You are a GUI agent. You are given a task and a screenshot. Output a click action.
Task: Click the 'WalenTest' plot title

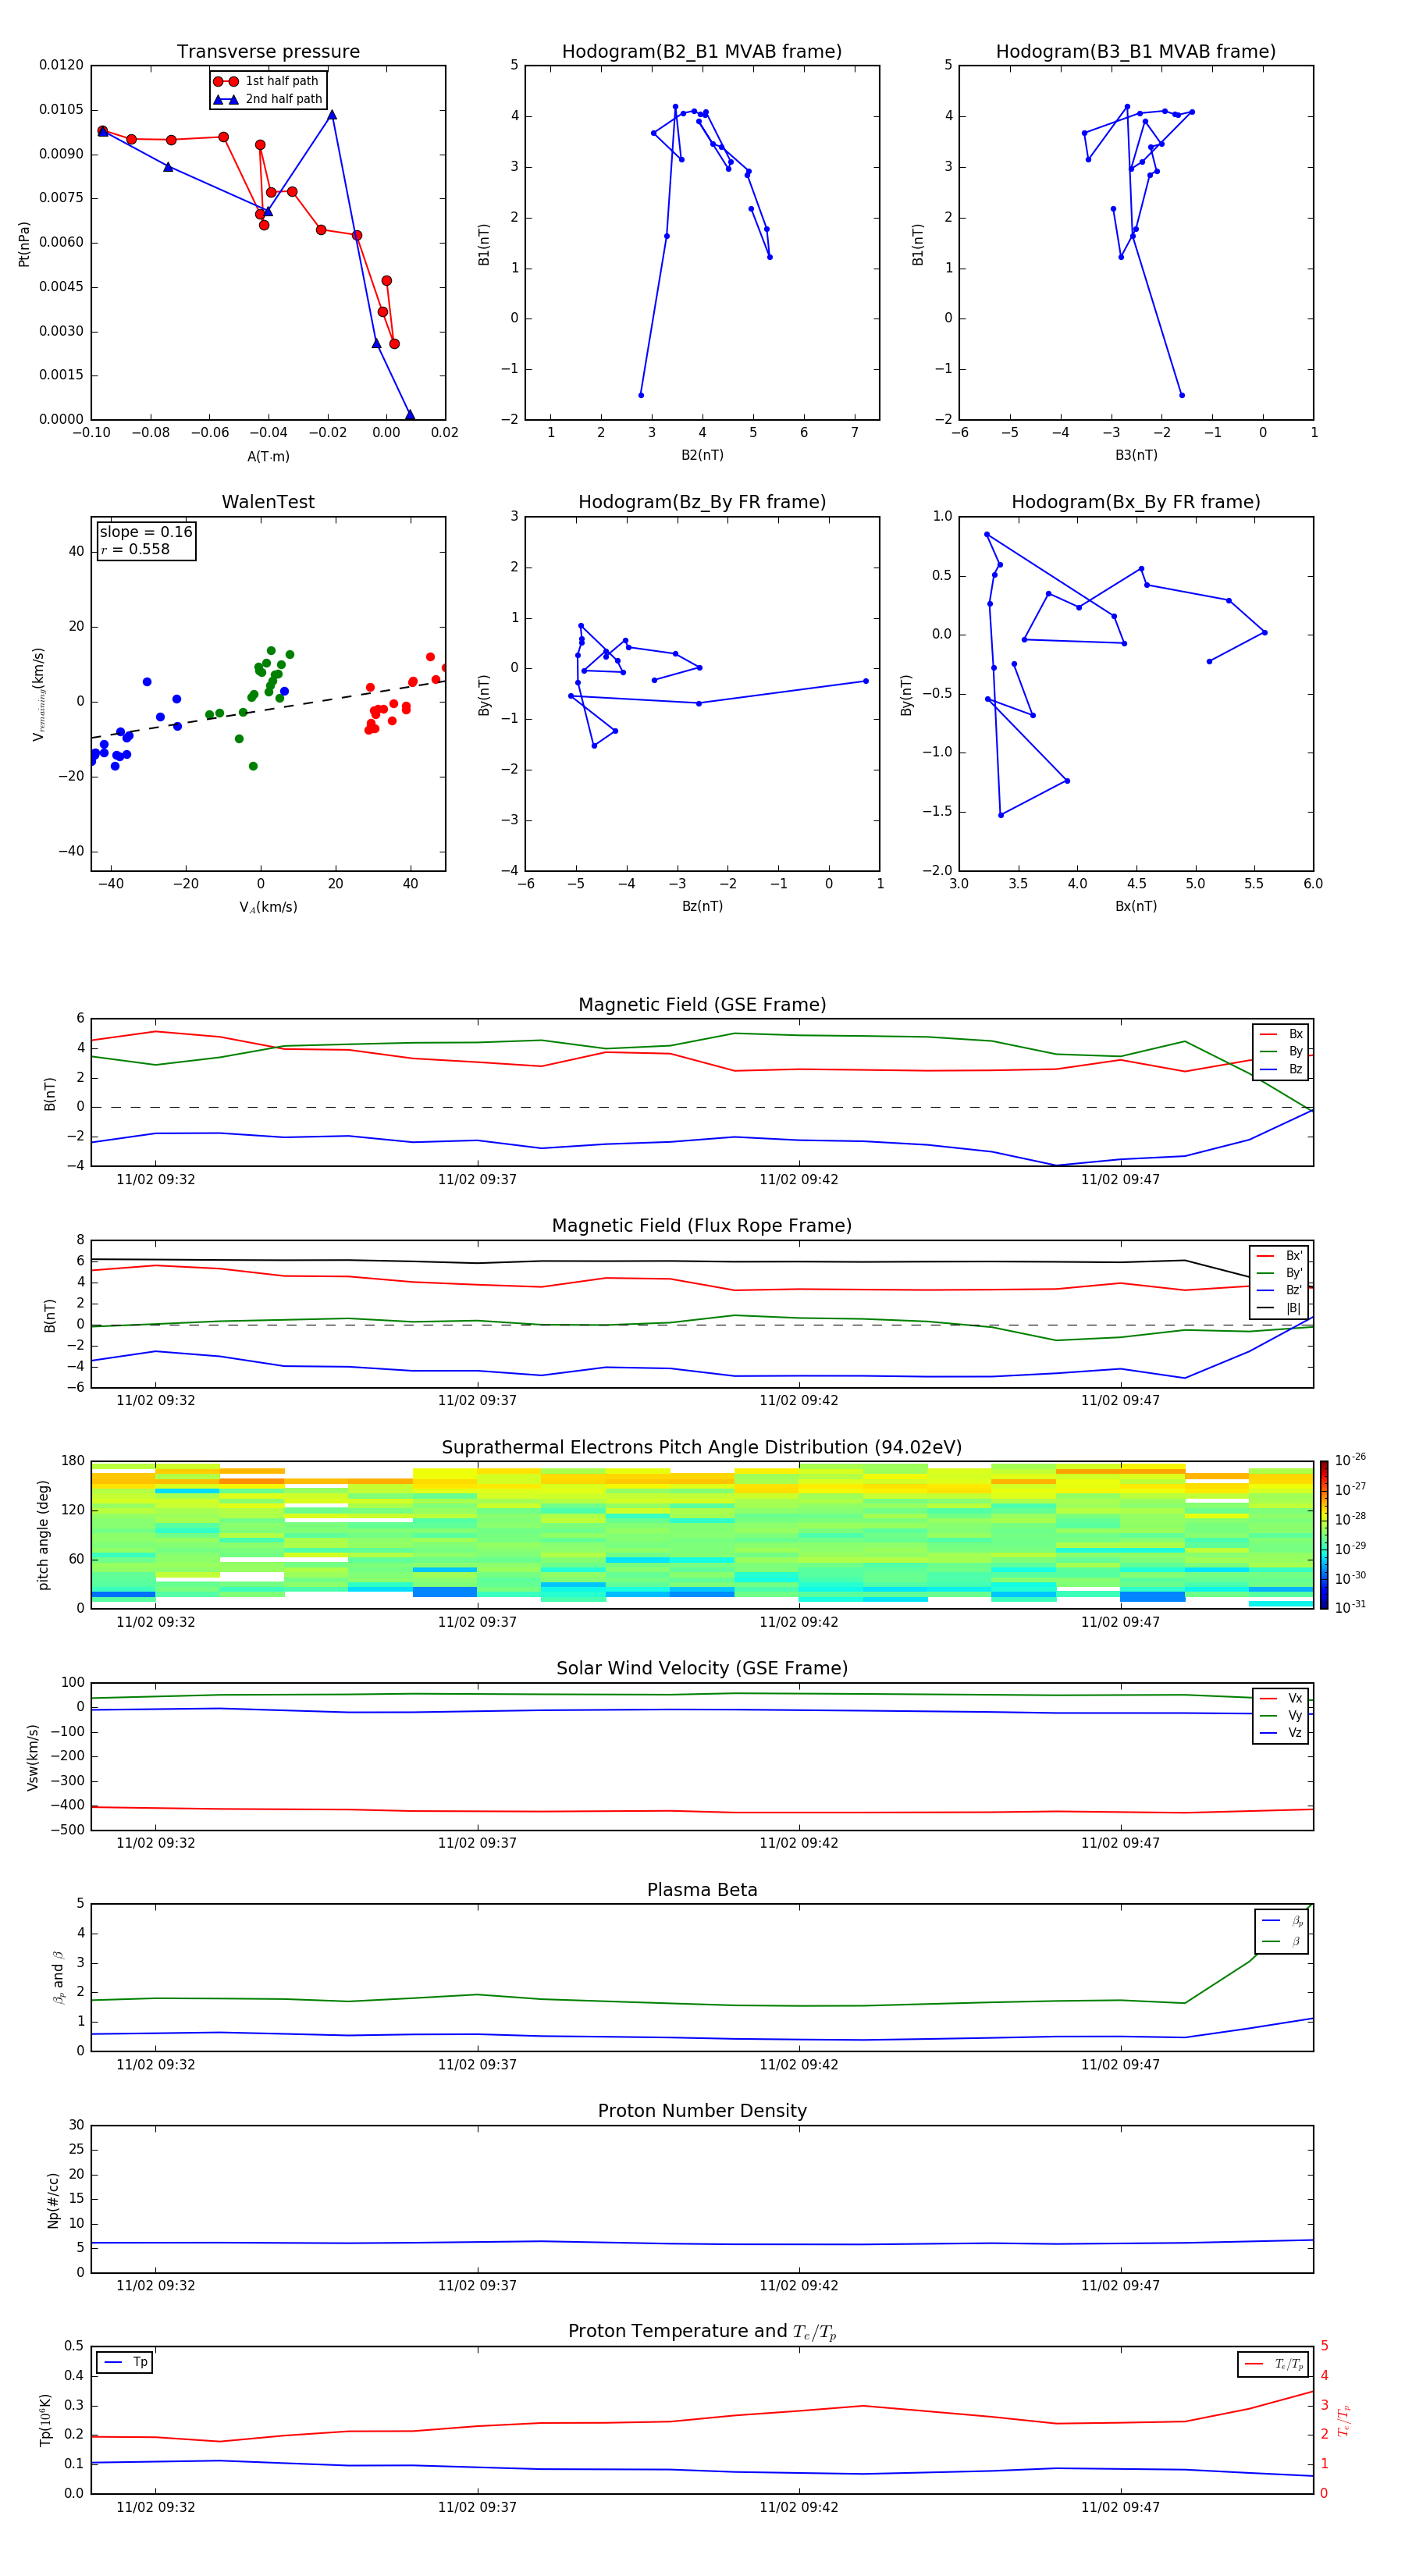[268, 502]
